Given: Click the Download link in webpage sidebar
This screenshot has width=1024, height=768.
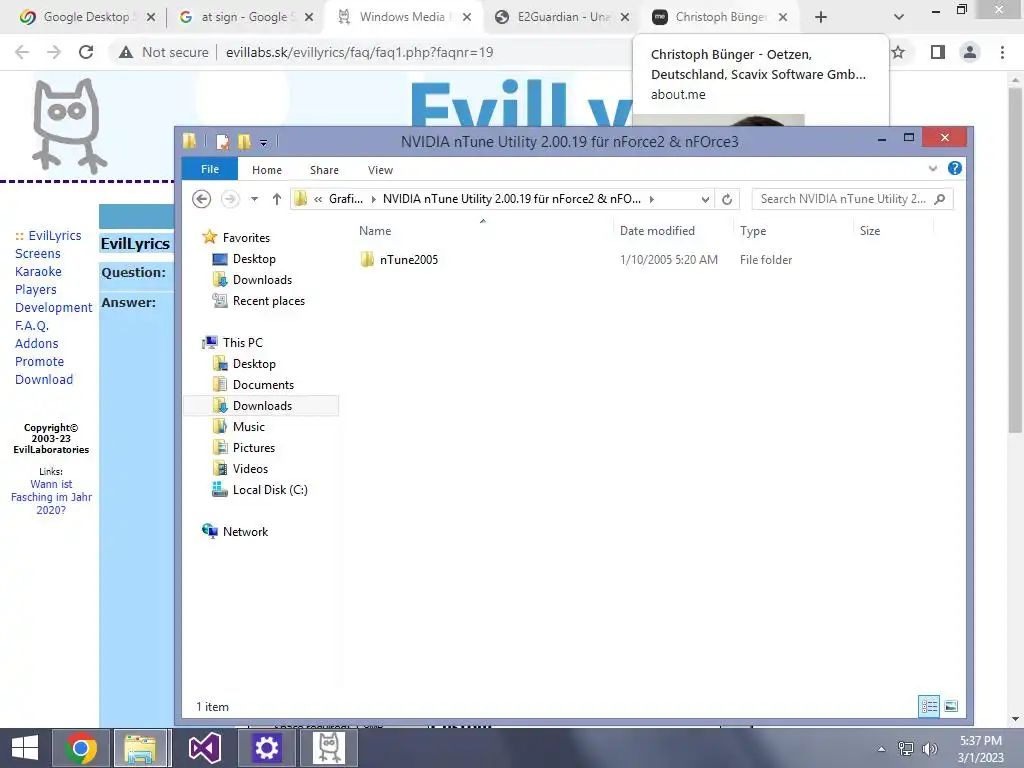Looking at the screenshot, I should pos(44,379).
